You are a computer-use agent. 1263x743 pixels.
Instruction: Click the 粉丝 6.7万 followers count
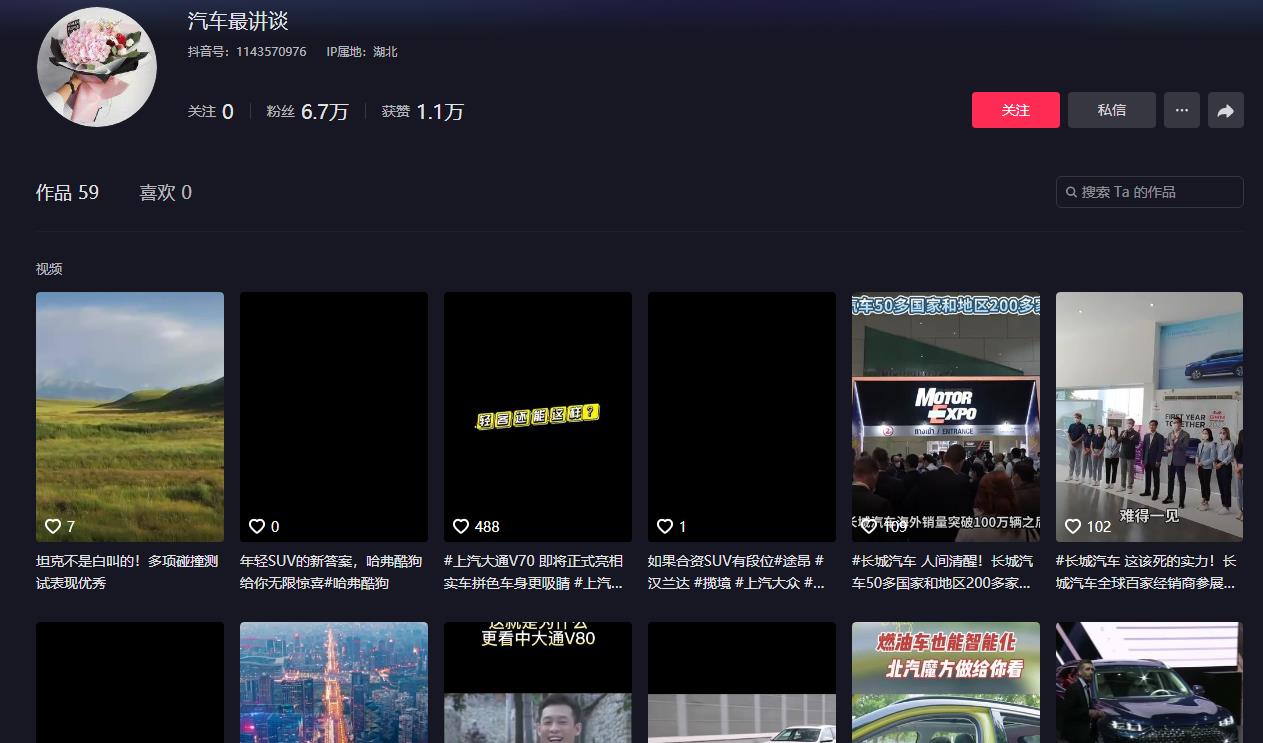(x=307, y=112)
